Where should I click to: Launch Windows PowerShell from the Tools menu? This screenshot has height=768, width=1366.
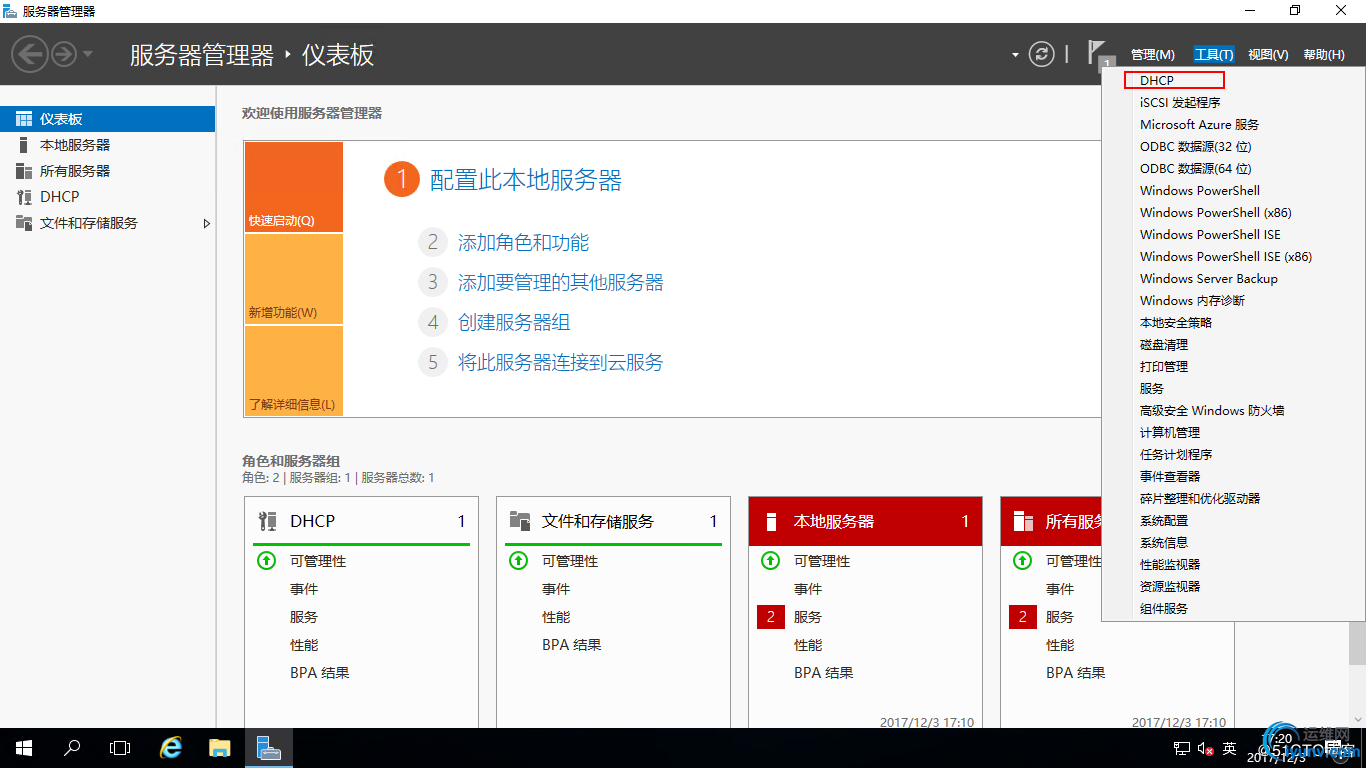1199,190
